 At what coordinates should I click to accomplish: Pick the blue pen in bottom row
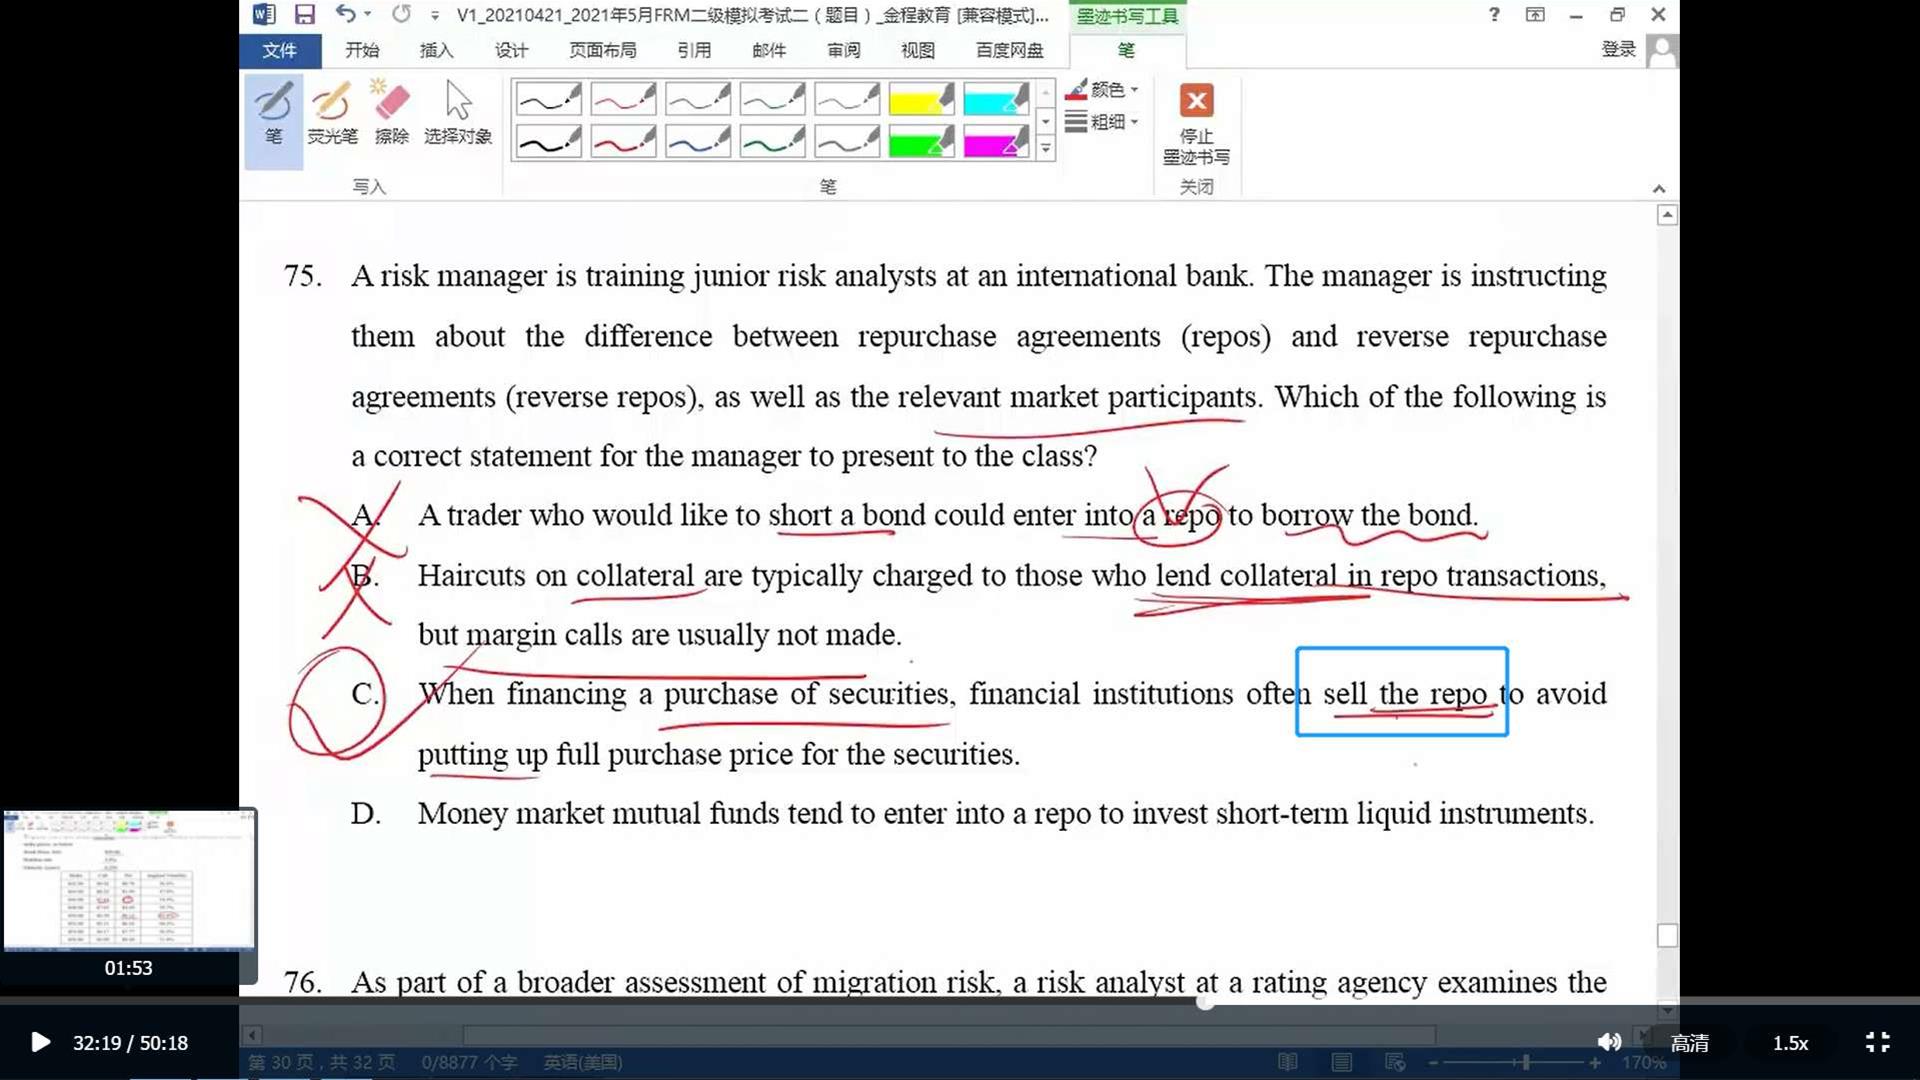[x=698, y=142]
